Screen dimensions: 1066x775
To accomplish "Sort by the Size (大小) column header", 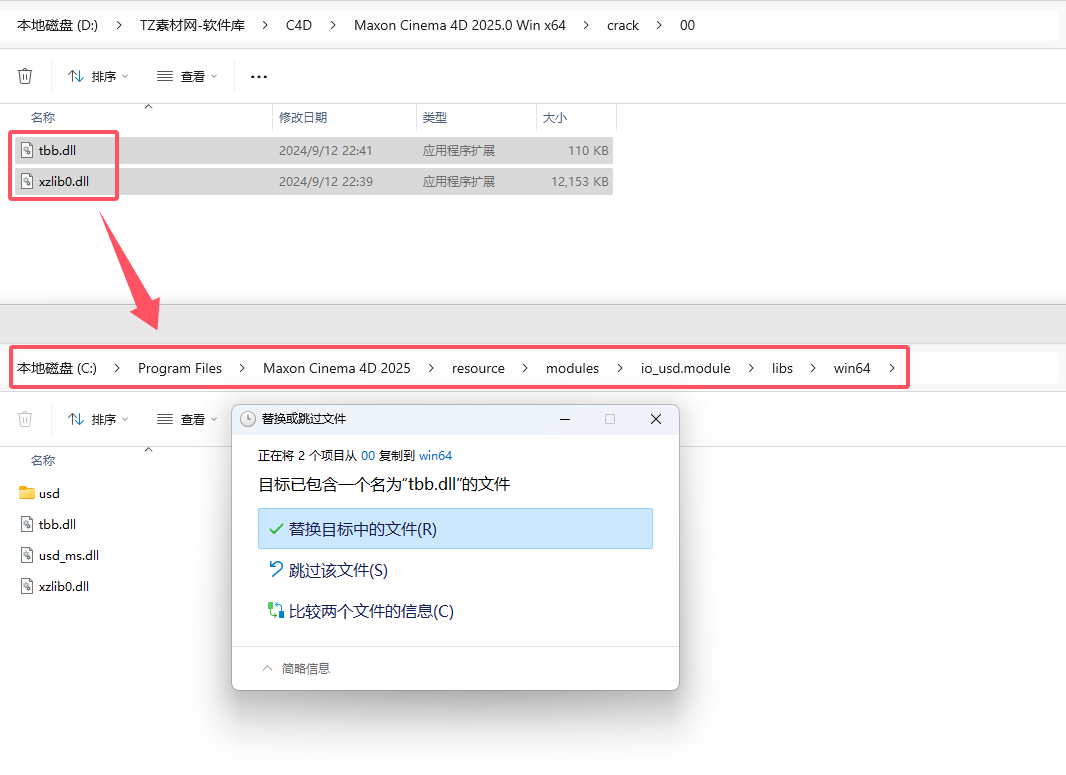I will pyautogui.click(x=555, y=118).
